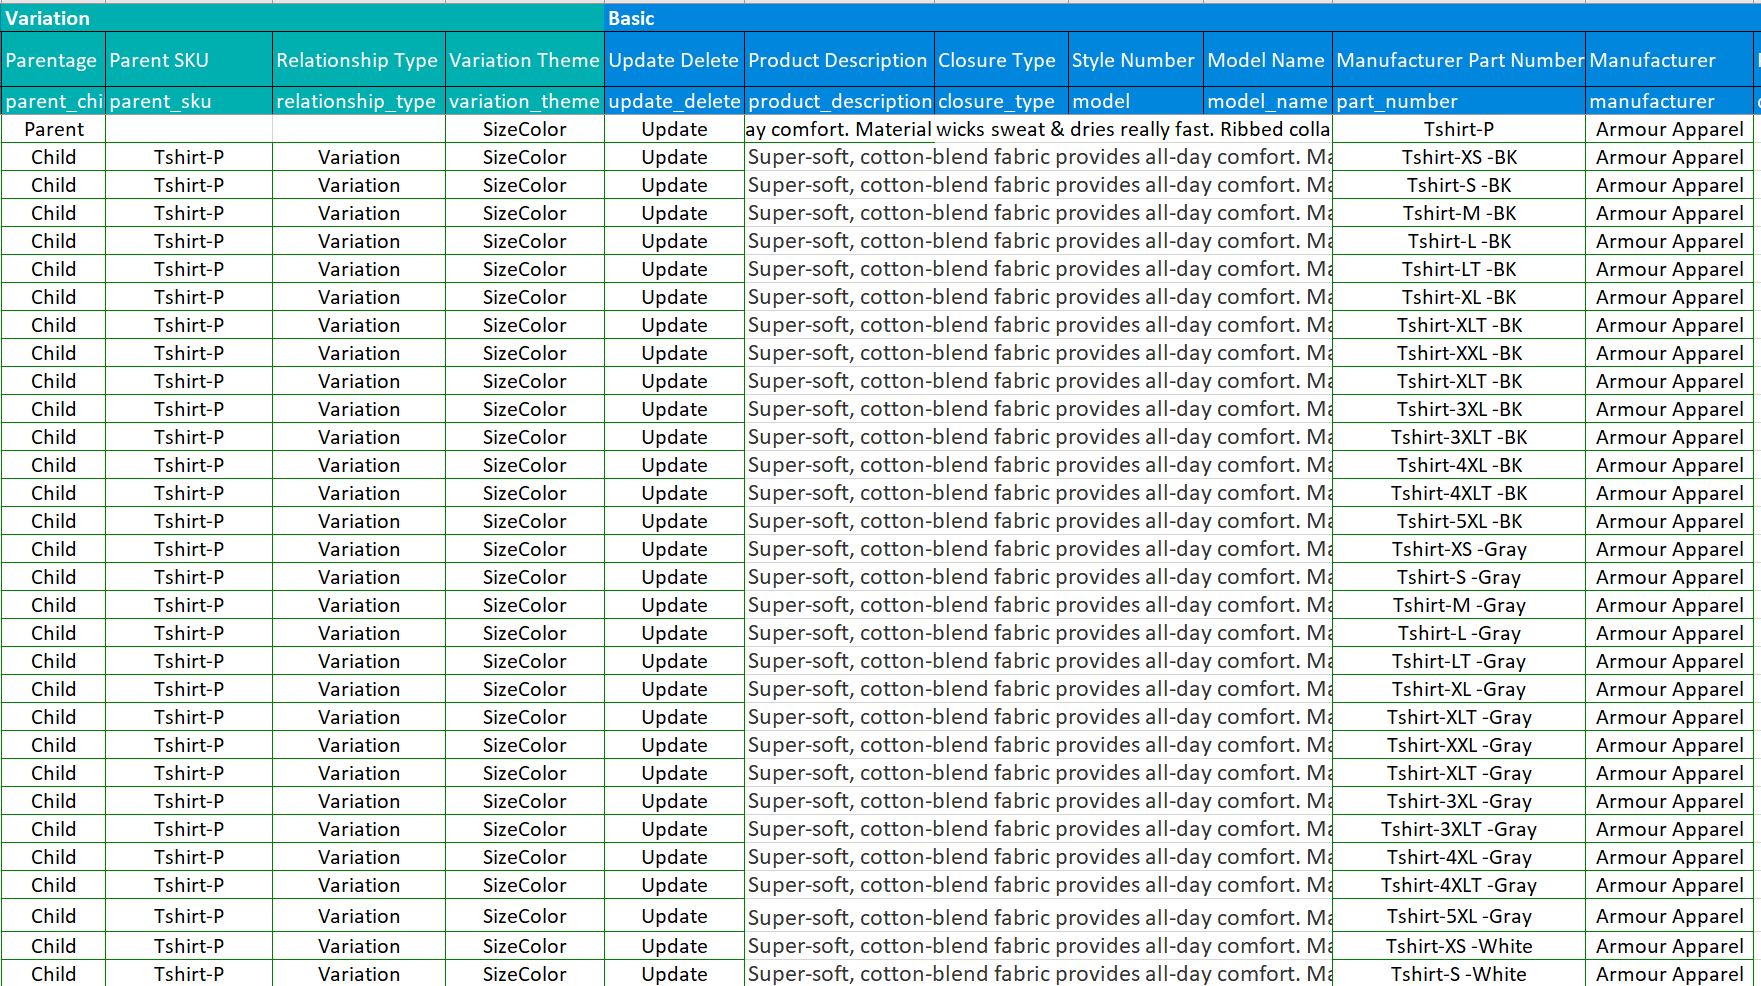Select the Tshirt-XL -BK part number cell
Image resolution: width=1761 pixels, height=986 pixels.
pos(1459,297)
